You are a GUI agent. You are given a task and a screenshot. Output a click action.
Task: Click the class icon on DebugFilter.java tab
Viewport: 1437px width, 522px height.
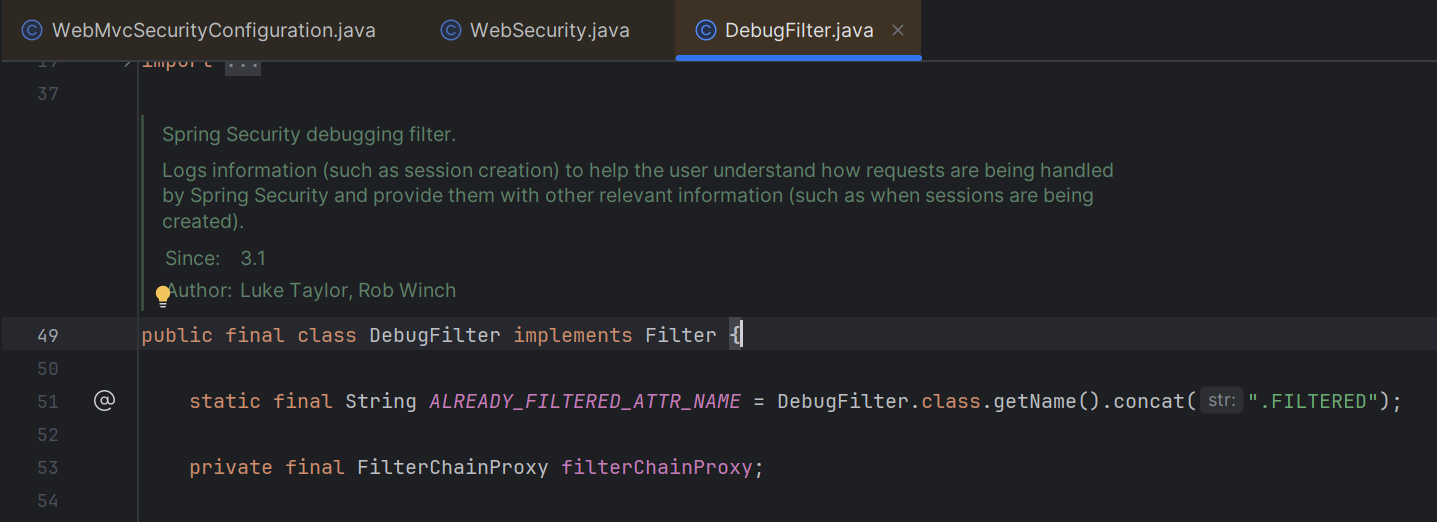tap(706, 30)
